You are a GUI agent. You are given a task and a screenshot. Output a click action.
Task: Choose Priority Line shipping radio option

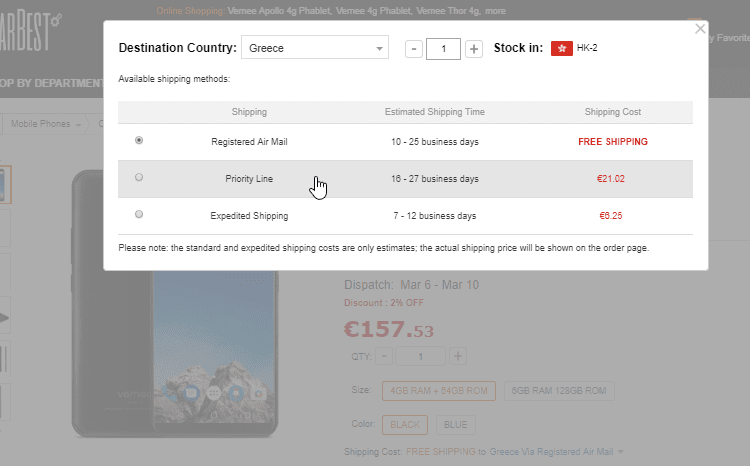point(139,178)
